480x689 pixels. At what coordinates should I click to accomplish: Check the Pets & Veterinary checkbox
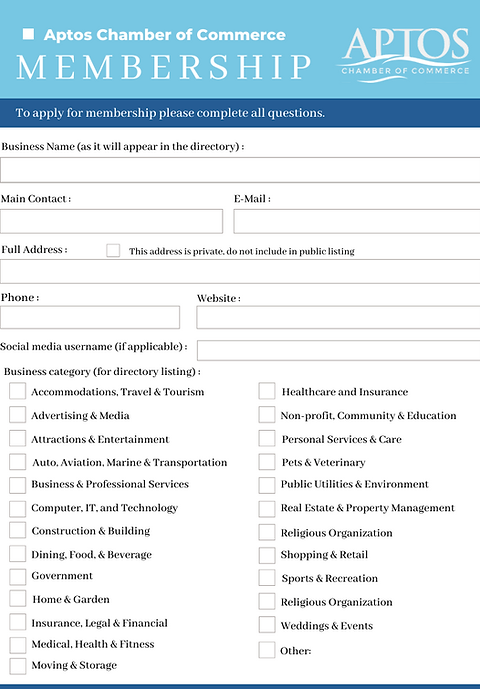point(267,462)
